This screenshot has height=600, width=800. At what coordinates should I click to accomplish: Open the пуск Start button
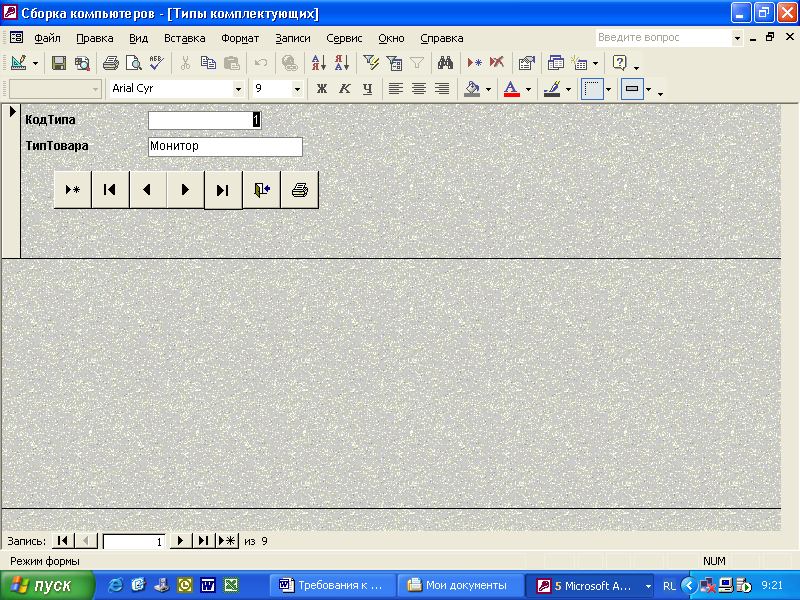[47, 585]
